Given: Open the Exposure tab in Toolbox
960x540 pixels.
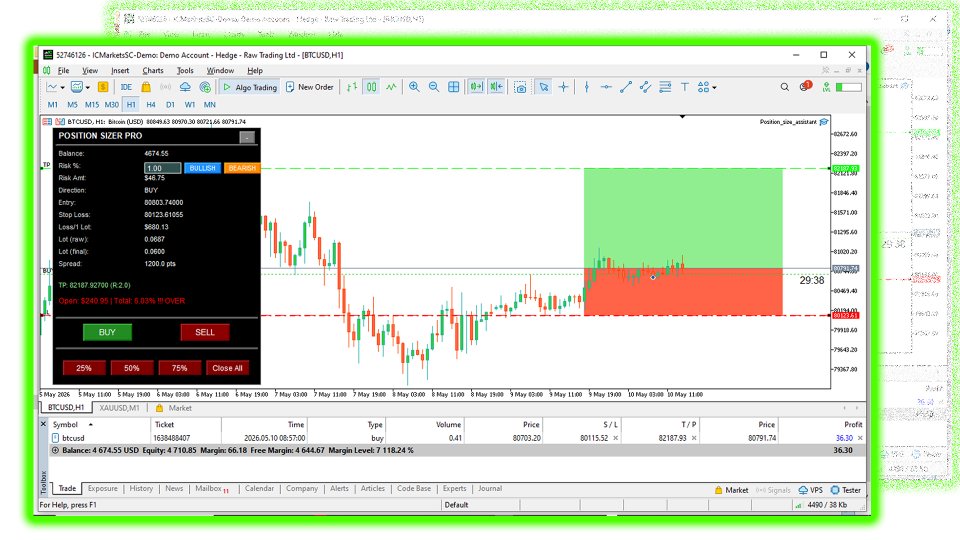Looking at the screenshot, I should tap(102, 489).
